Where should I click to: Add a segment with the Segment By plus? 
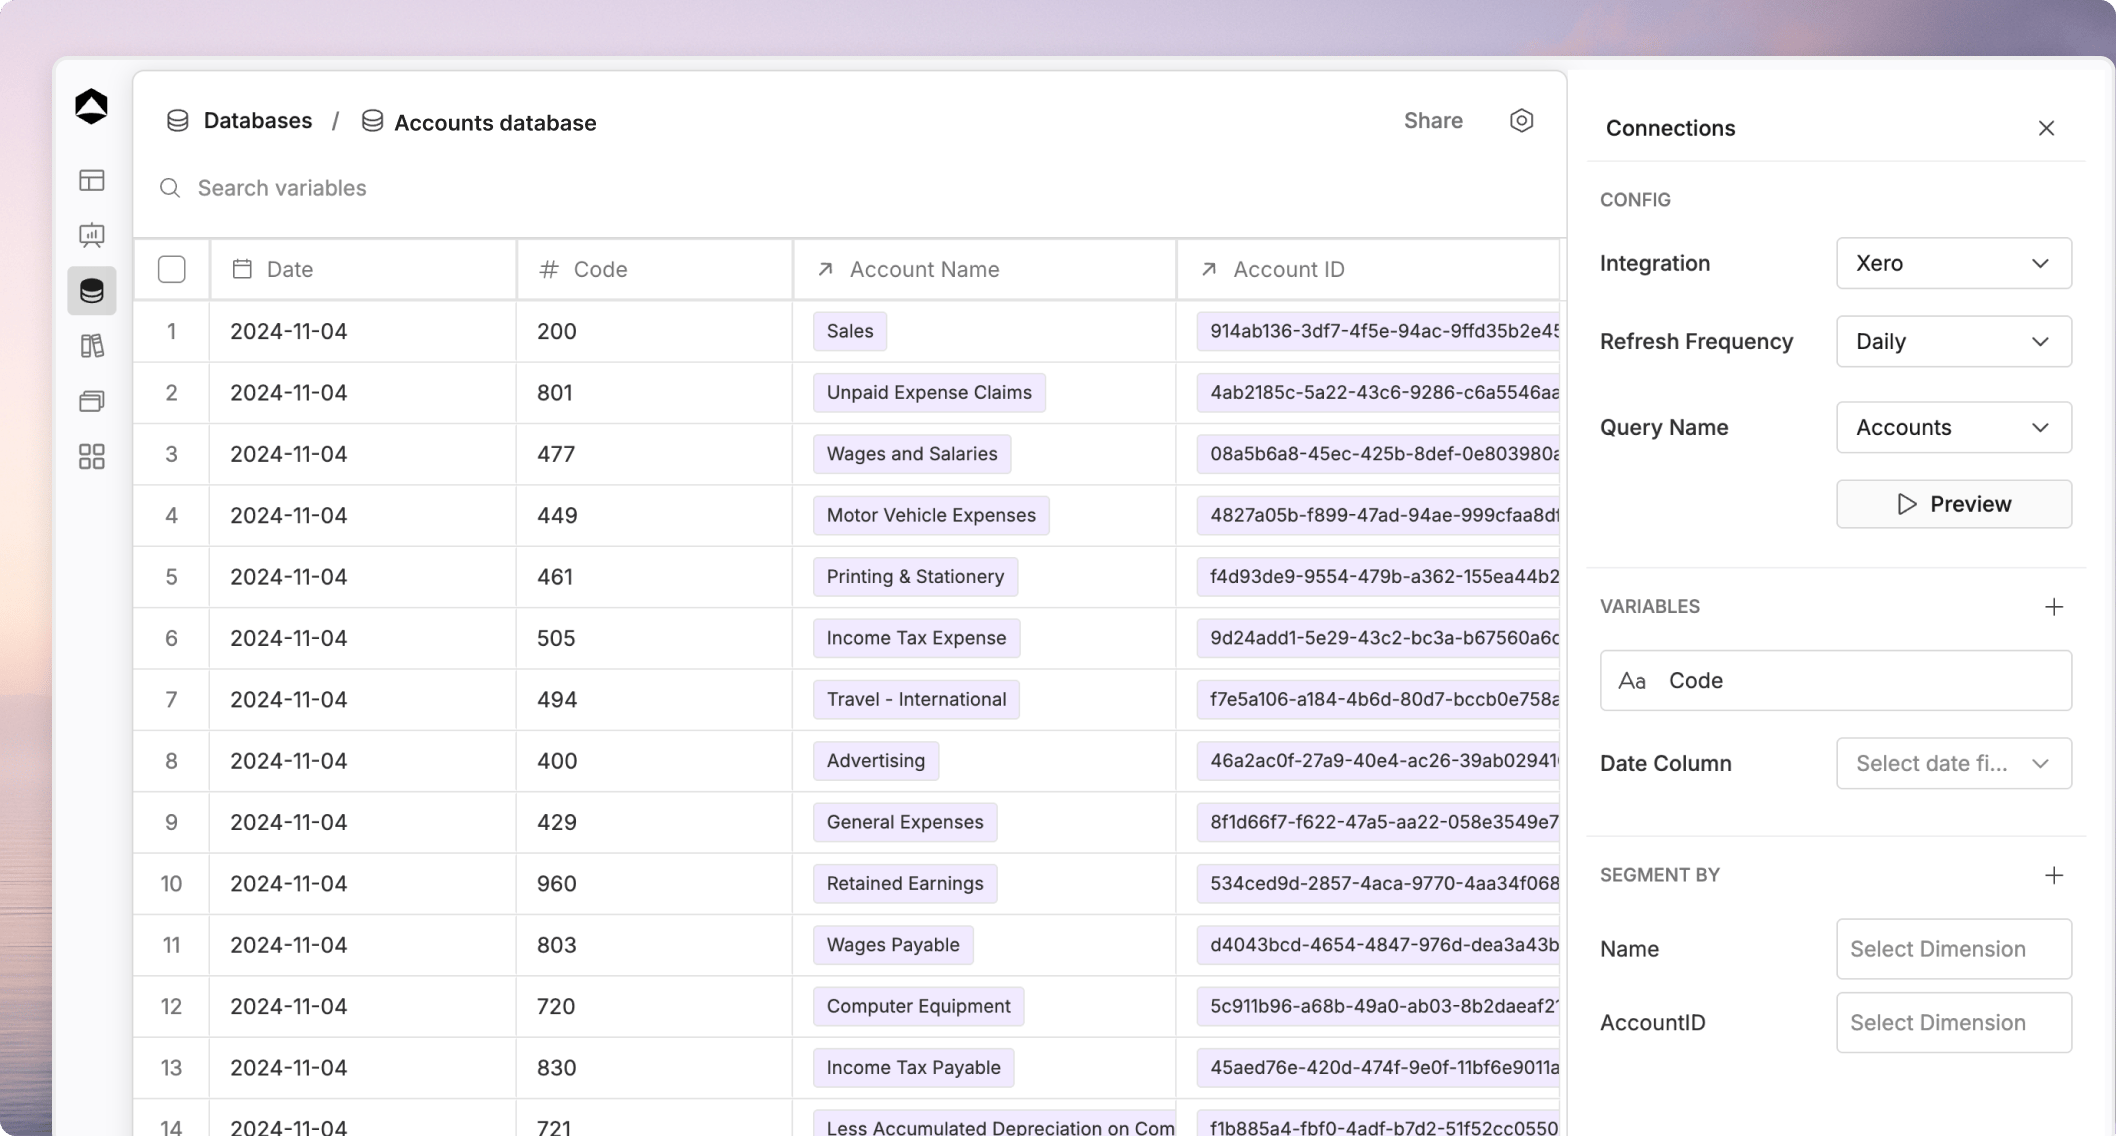pos(2054,875)
